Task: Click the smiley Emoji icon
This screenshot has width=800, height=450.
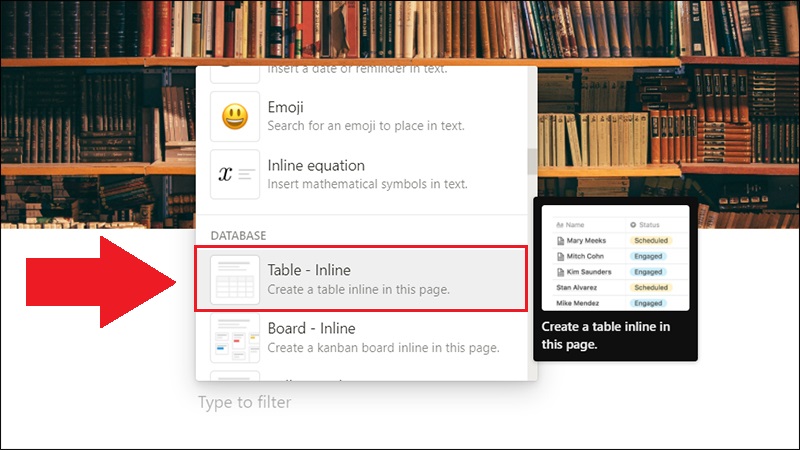Action: (235, 116)
